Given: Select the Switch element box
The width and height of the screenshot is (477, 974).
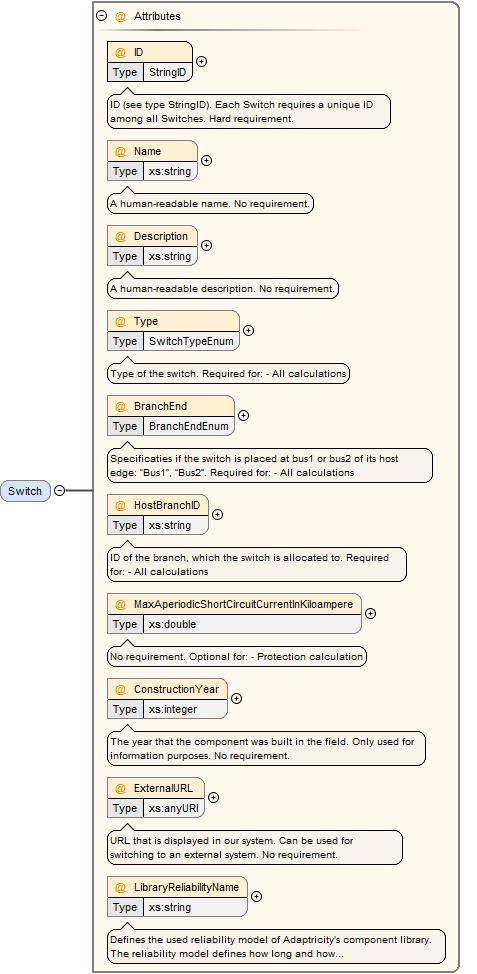Looking at the screenshot, I should (x=25, y=491).
